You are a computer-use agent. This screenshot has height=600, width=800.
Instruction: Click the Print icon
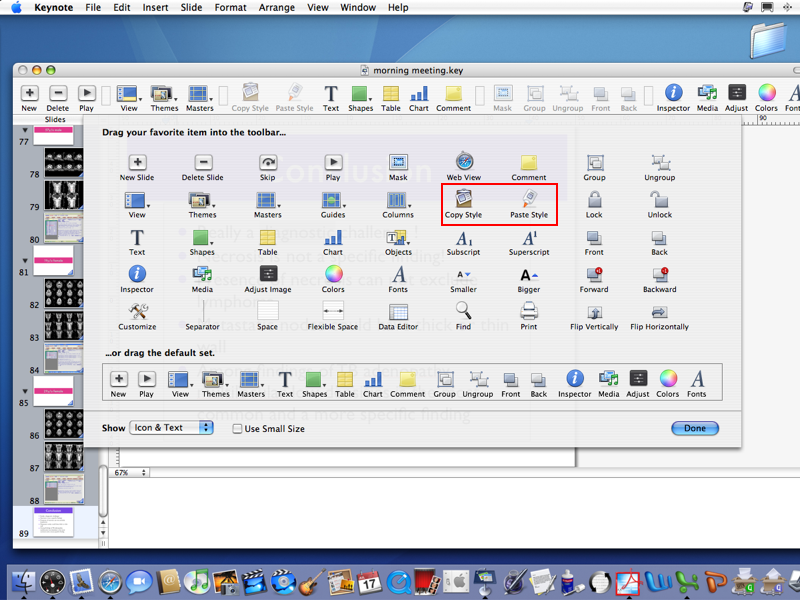[529, 311]
